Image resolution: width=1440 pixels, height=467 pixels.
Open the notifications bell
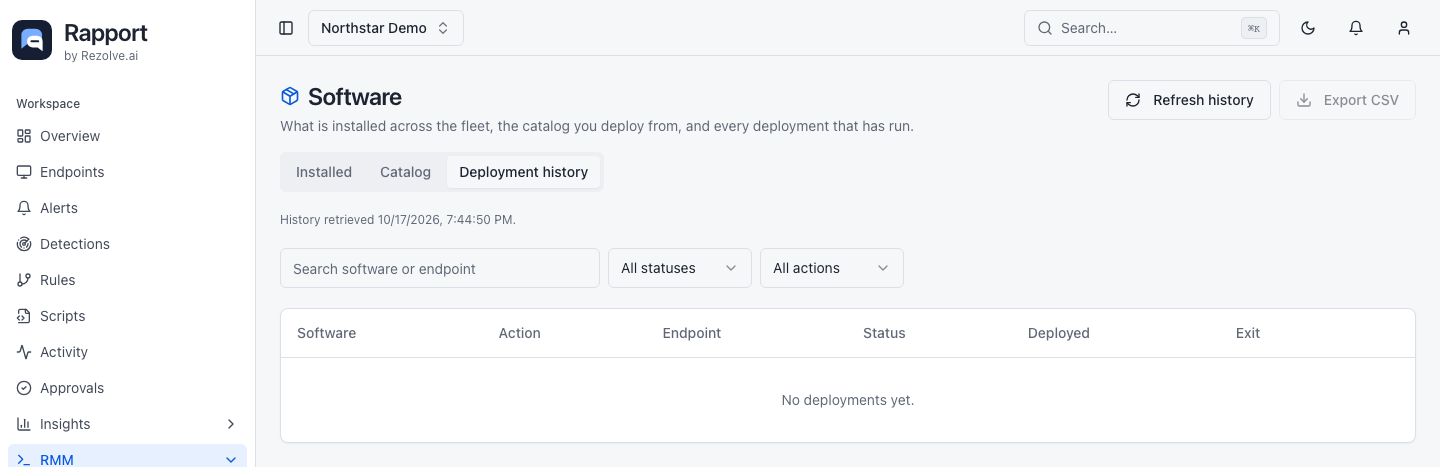[1356, 28]
